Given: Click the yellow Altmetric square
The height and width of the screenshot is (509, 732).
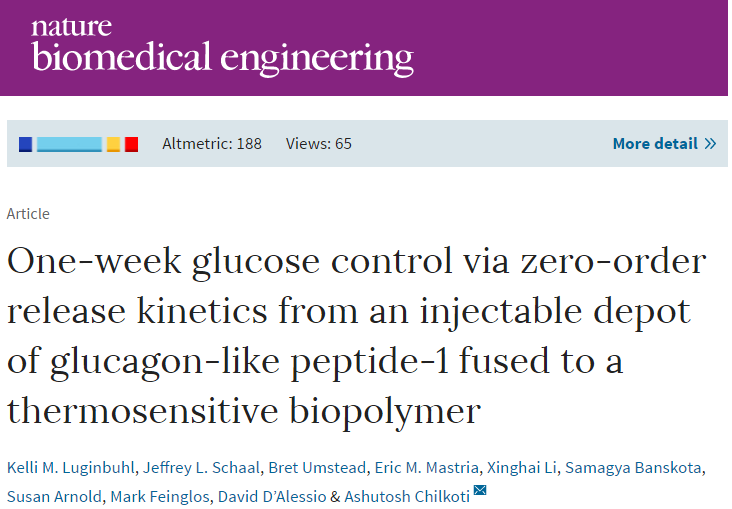Looking at the screenshot, I should [113, 144].
